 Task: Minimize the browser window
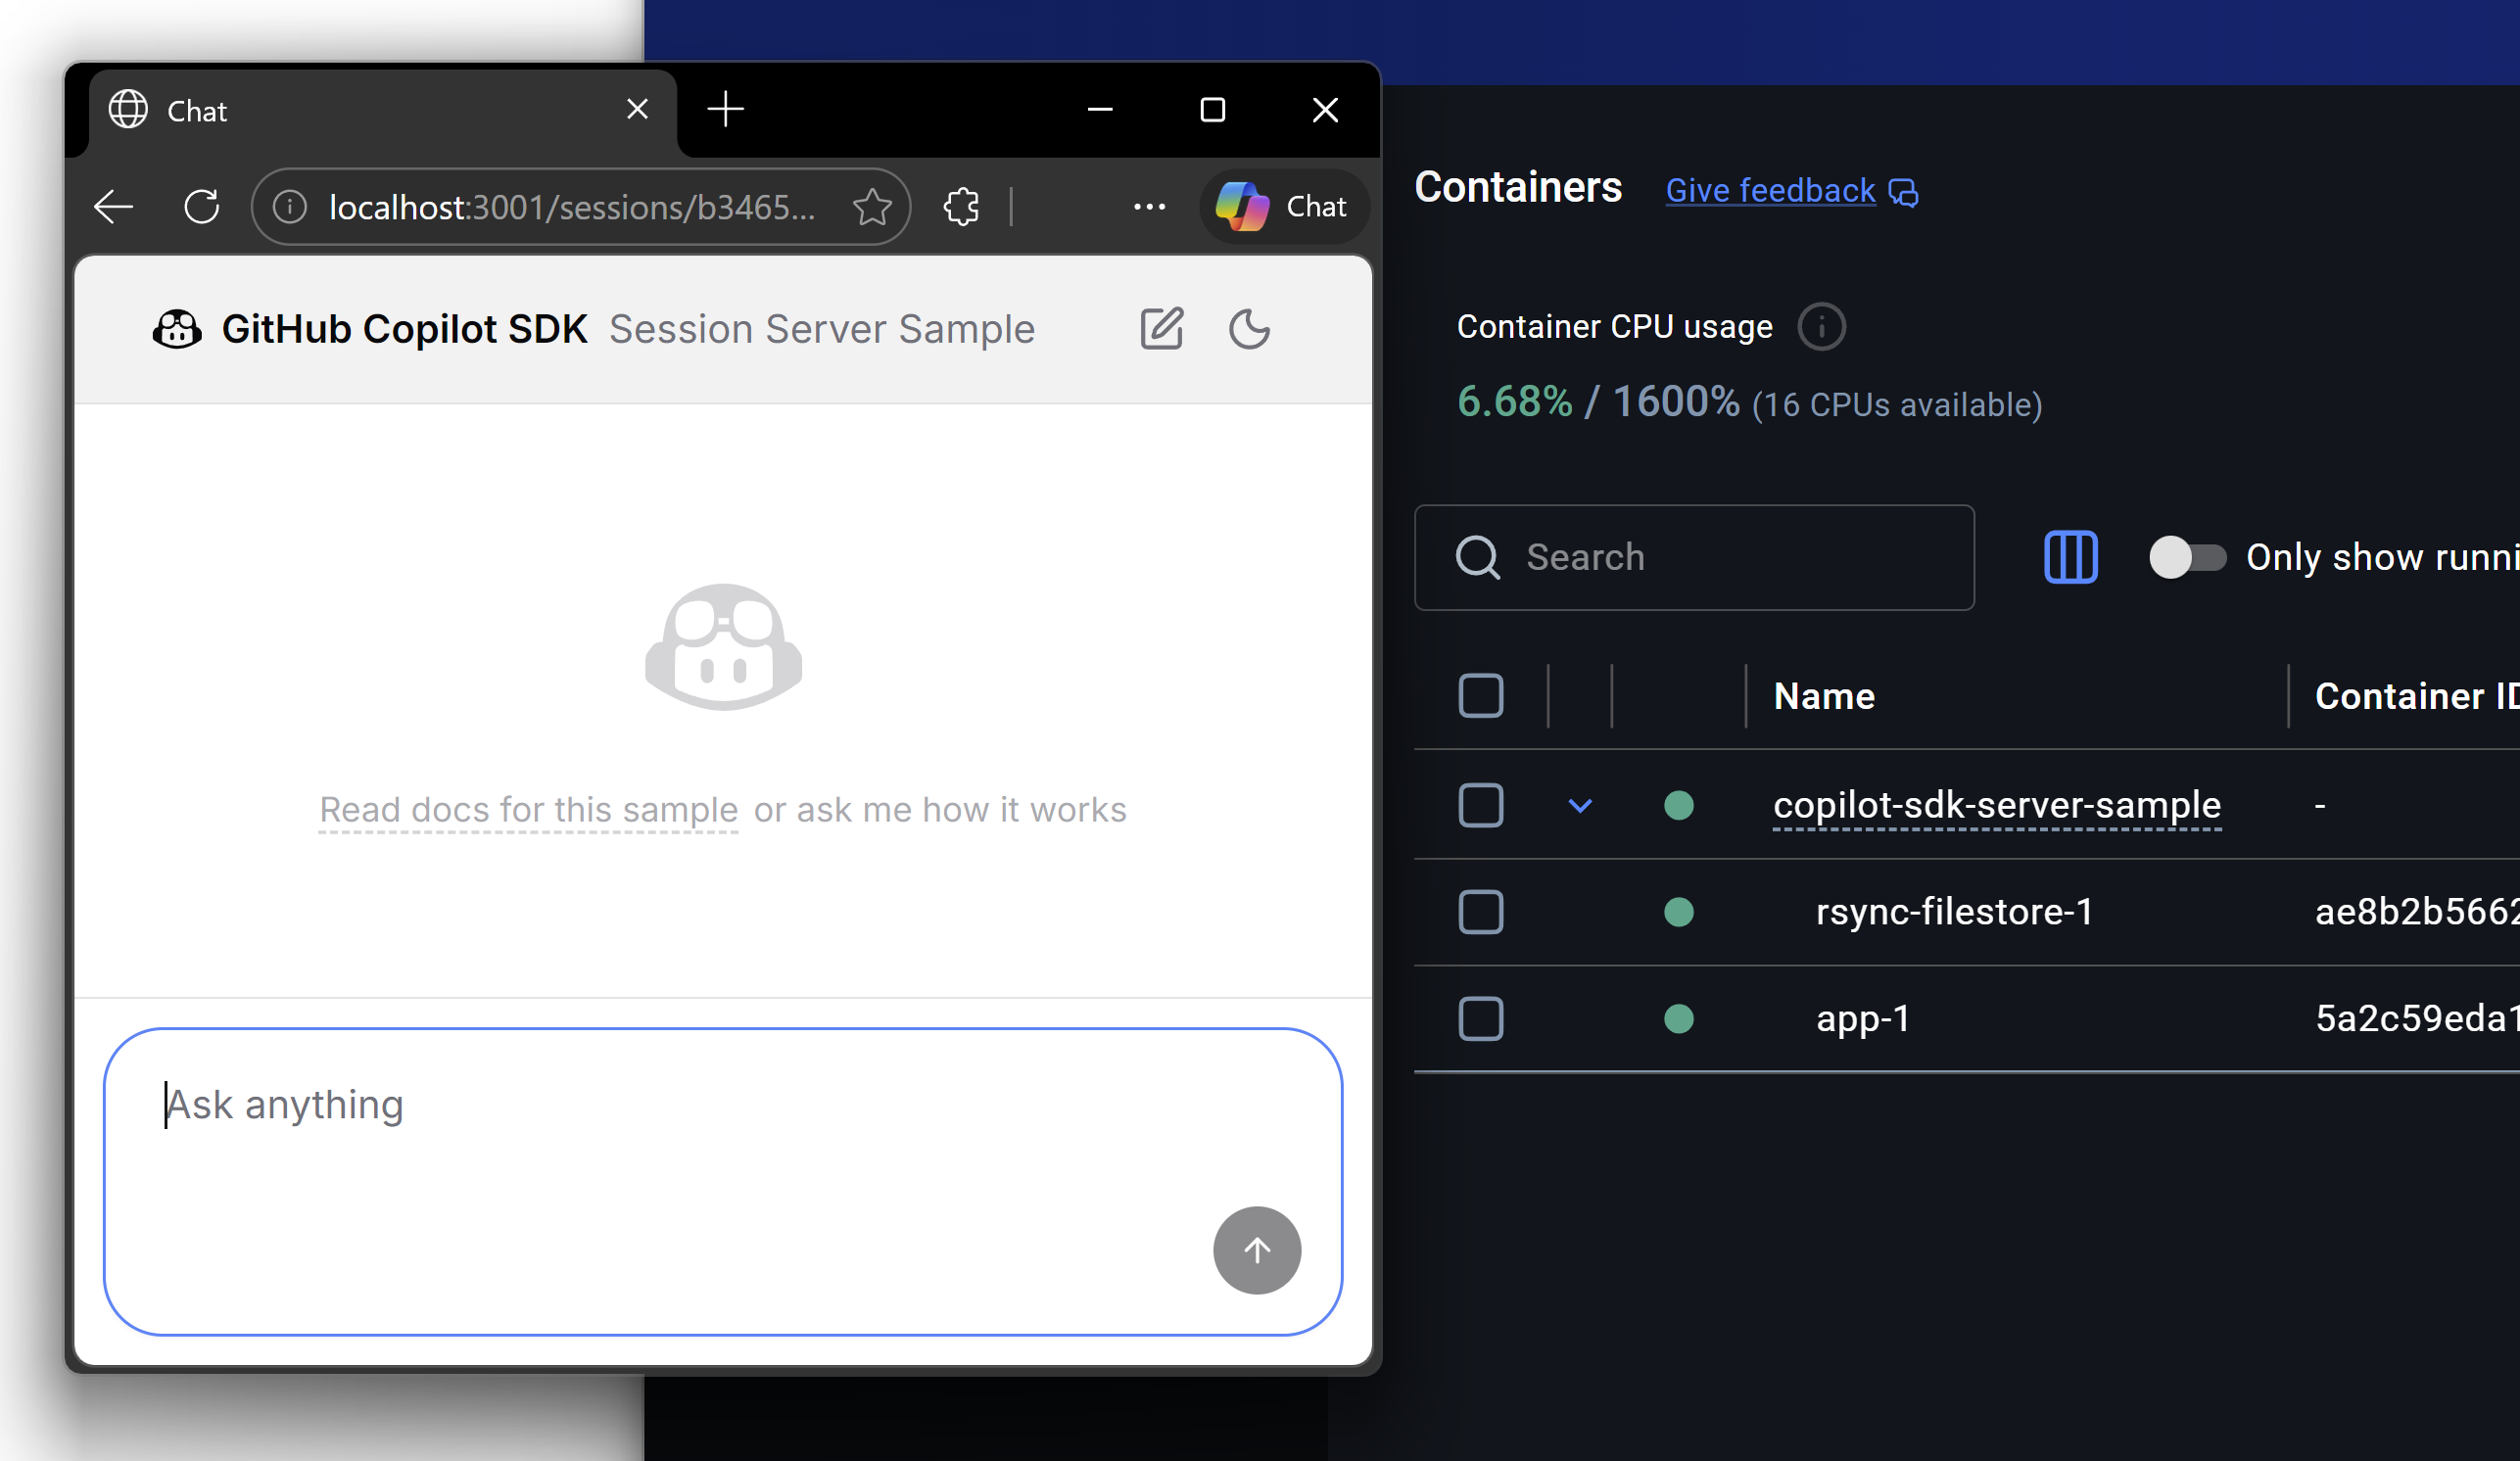click(1100, 109)
